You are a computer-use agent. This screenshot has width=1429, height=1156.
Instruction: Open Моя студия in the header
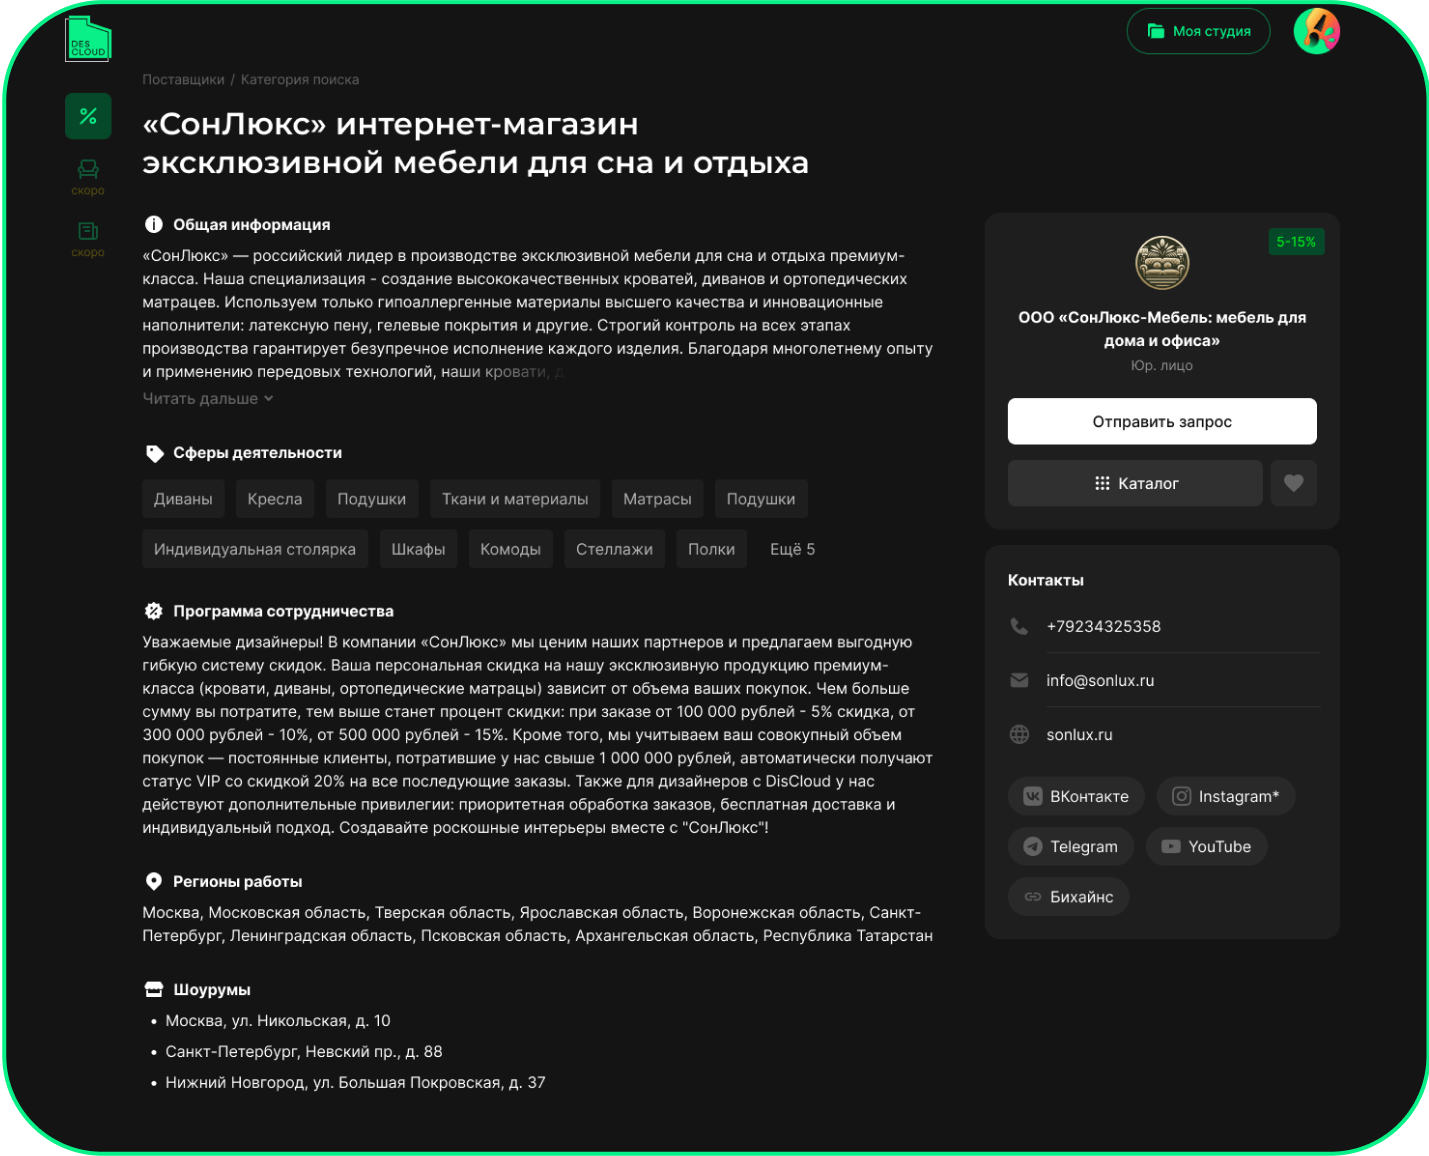tap(1198, 31)
